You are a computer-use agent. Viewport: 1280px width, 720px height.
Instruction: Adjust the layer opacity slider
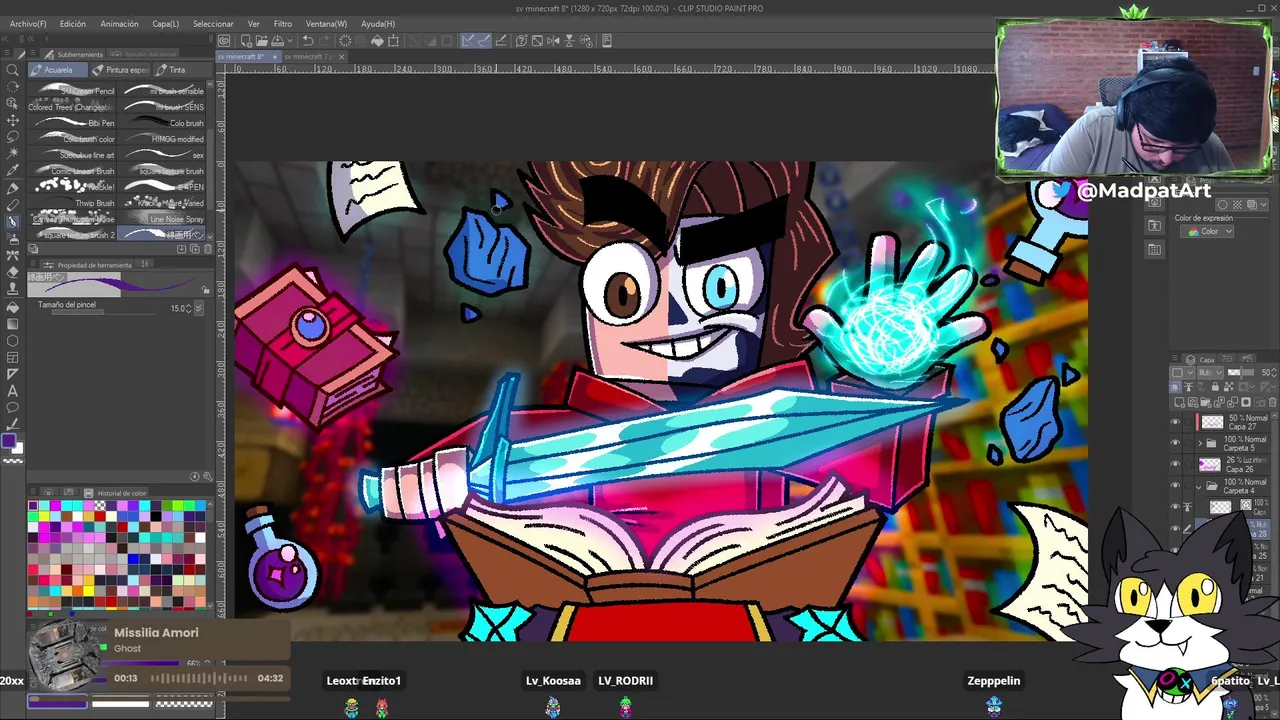tap(1241, 372)
